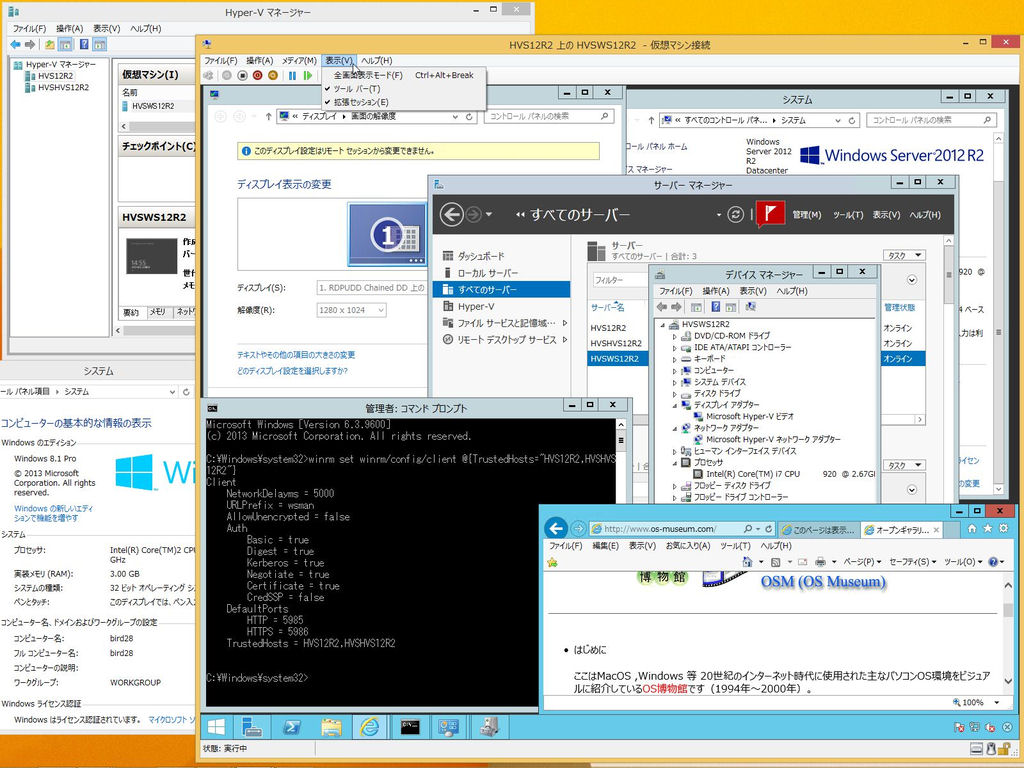Click the Command Prompt scrollbar up arrow
Screen dimensions: 1024x768
click(x=621, y=424)
